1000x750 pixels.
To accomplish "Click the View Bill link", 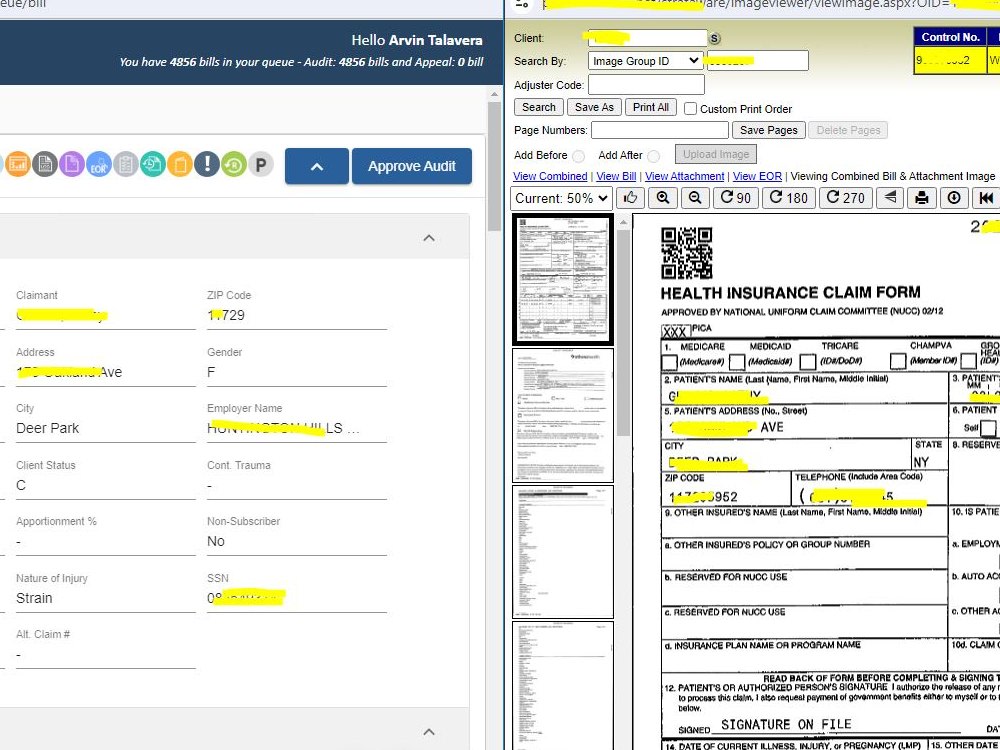I will click(616, 176).
